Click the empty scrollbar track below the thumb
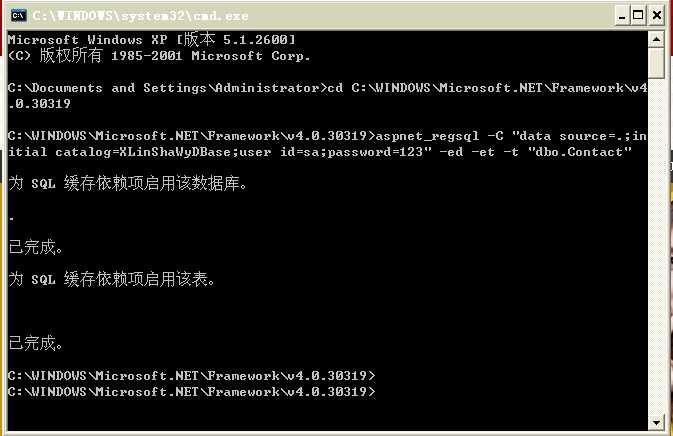Screen dimensions: 673x436 pos(656,246)
